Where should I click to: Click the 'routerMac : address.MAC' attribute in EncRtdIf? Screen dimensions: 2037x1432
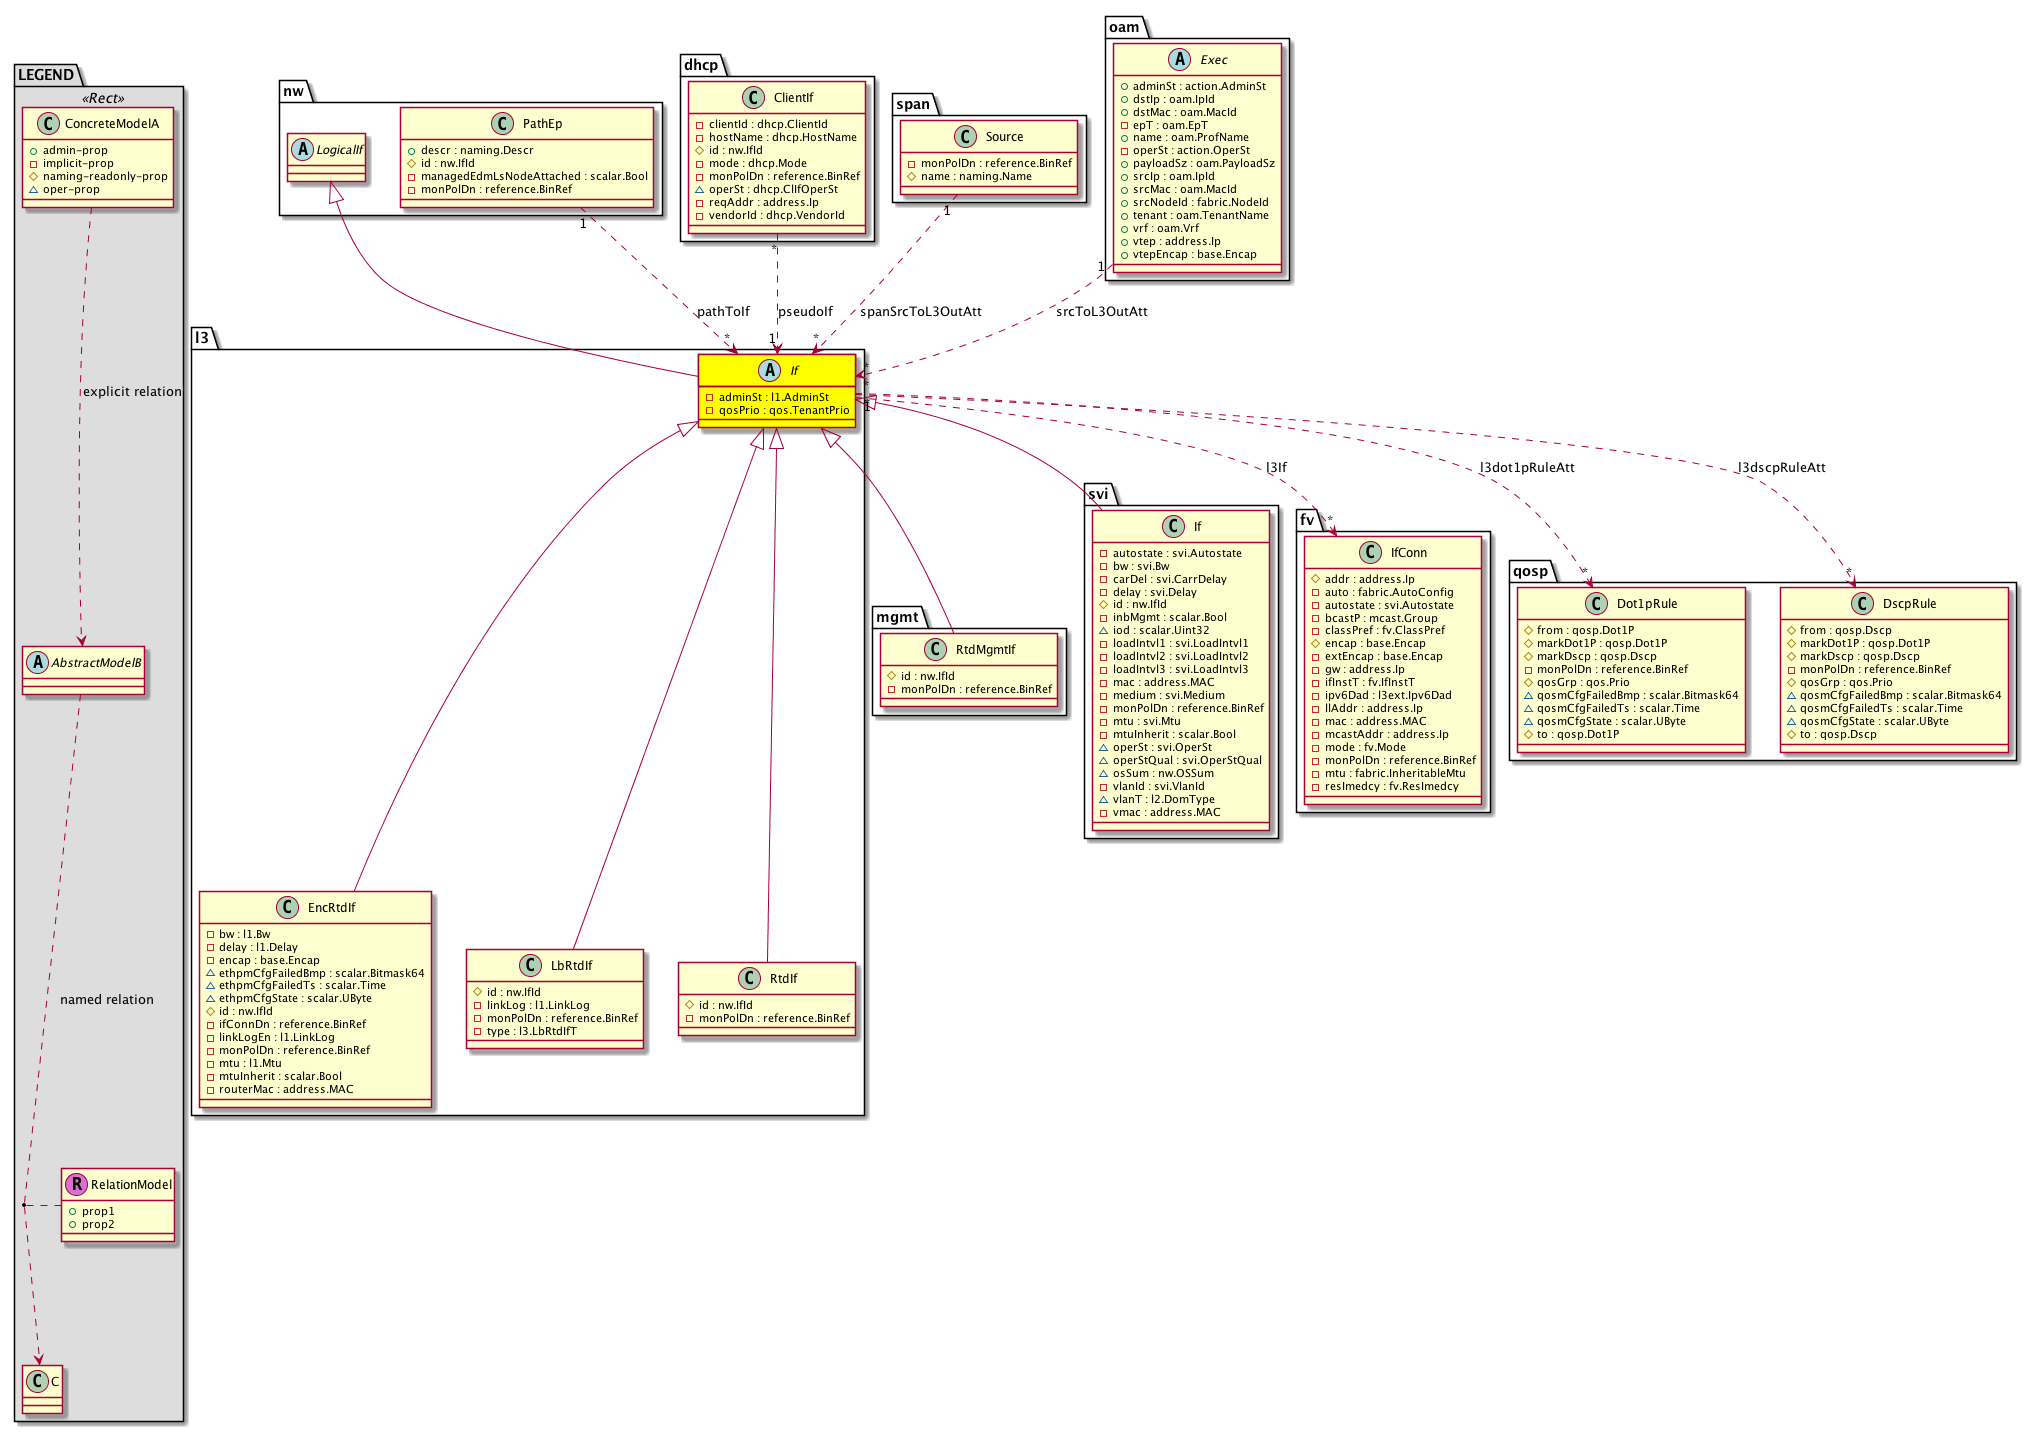(x=286, y=1089)
